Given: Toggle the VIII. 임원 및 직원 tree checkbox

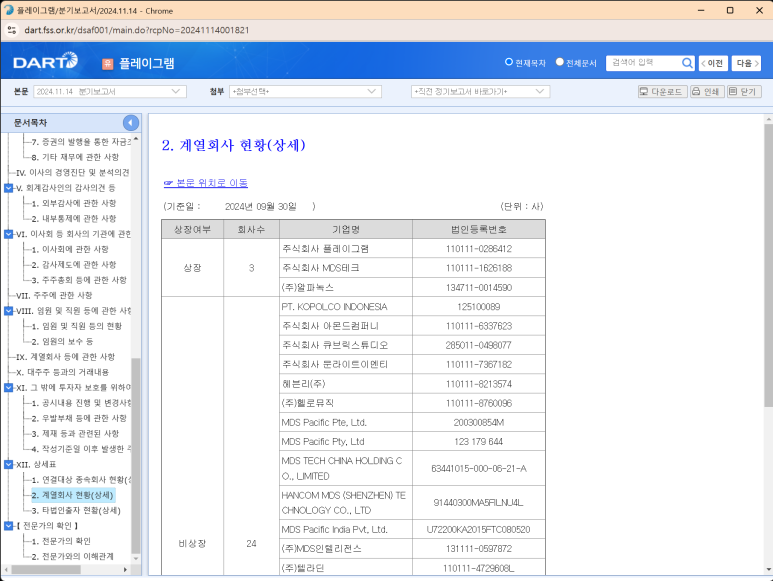Looking at the screenshot, I should click(x=8, y=311).
